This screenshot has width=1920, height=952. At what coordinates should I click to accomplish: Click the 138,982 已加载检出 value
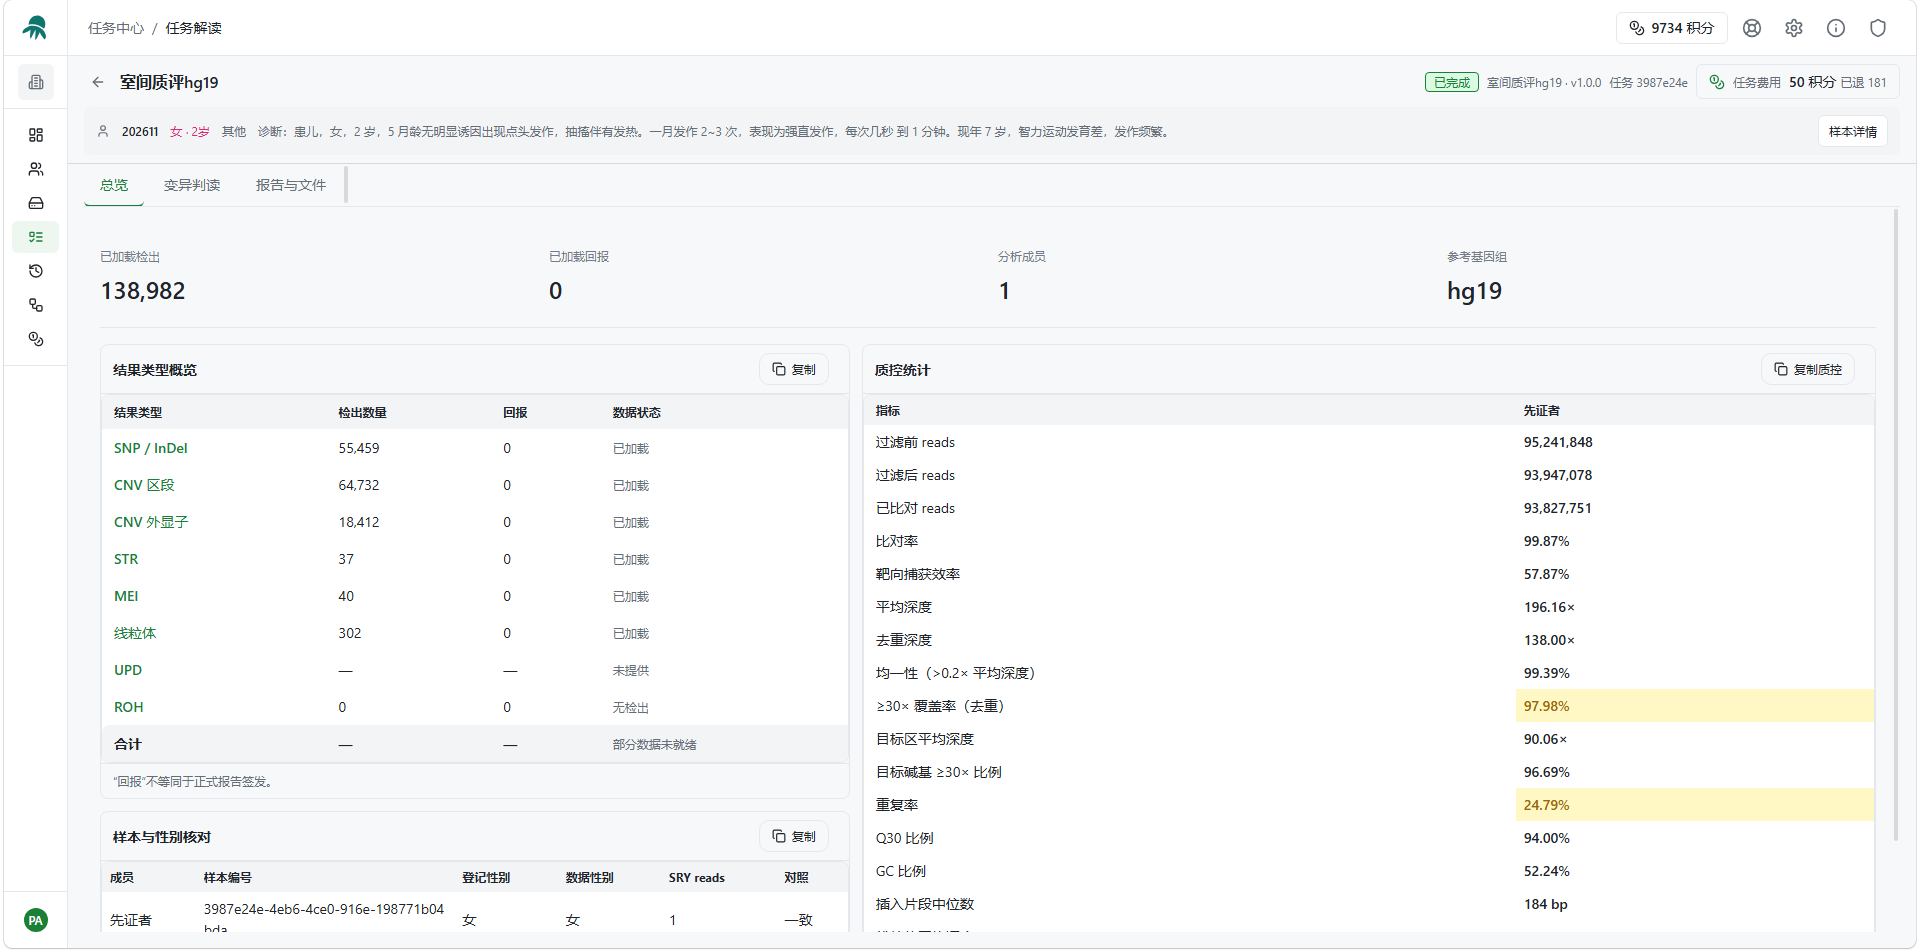[x=143, y=291]
